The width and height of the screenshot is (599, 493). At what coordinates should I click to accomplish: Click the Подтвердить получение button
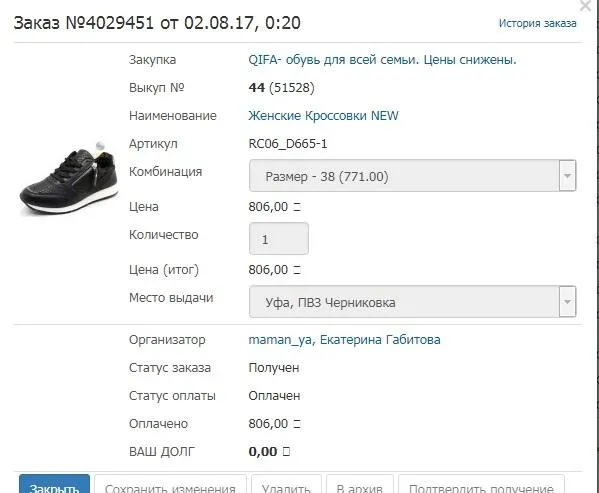coord(481,484)
